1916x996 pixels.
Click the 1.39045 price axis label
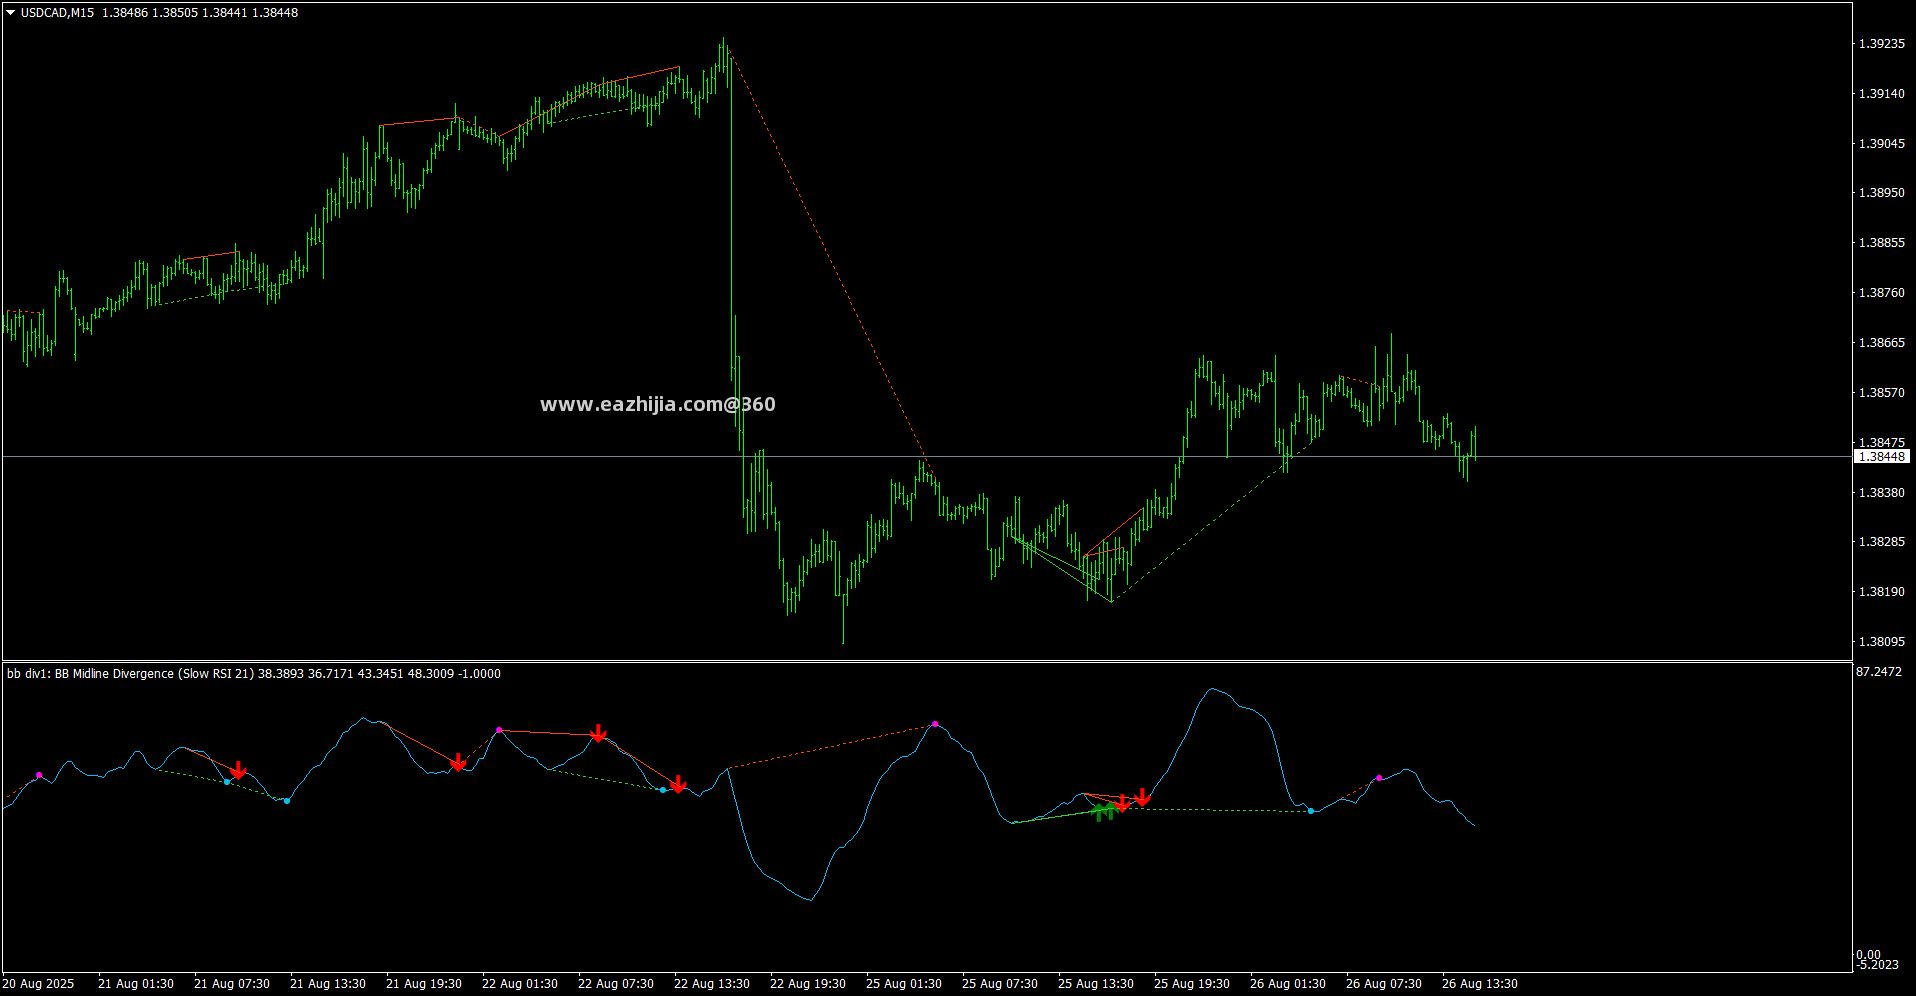coord(1881,144)
